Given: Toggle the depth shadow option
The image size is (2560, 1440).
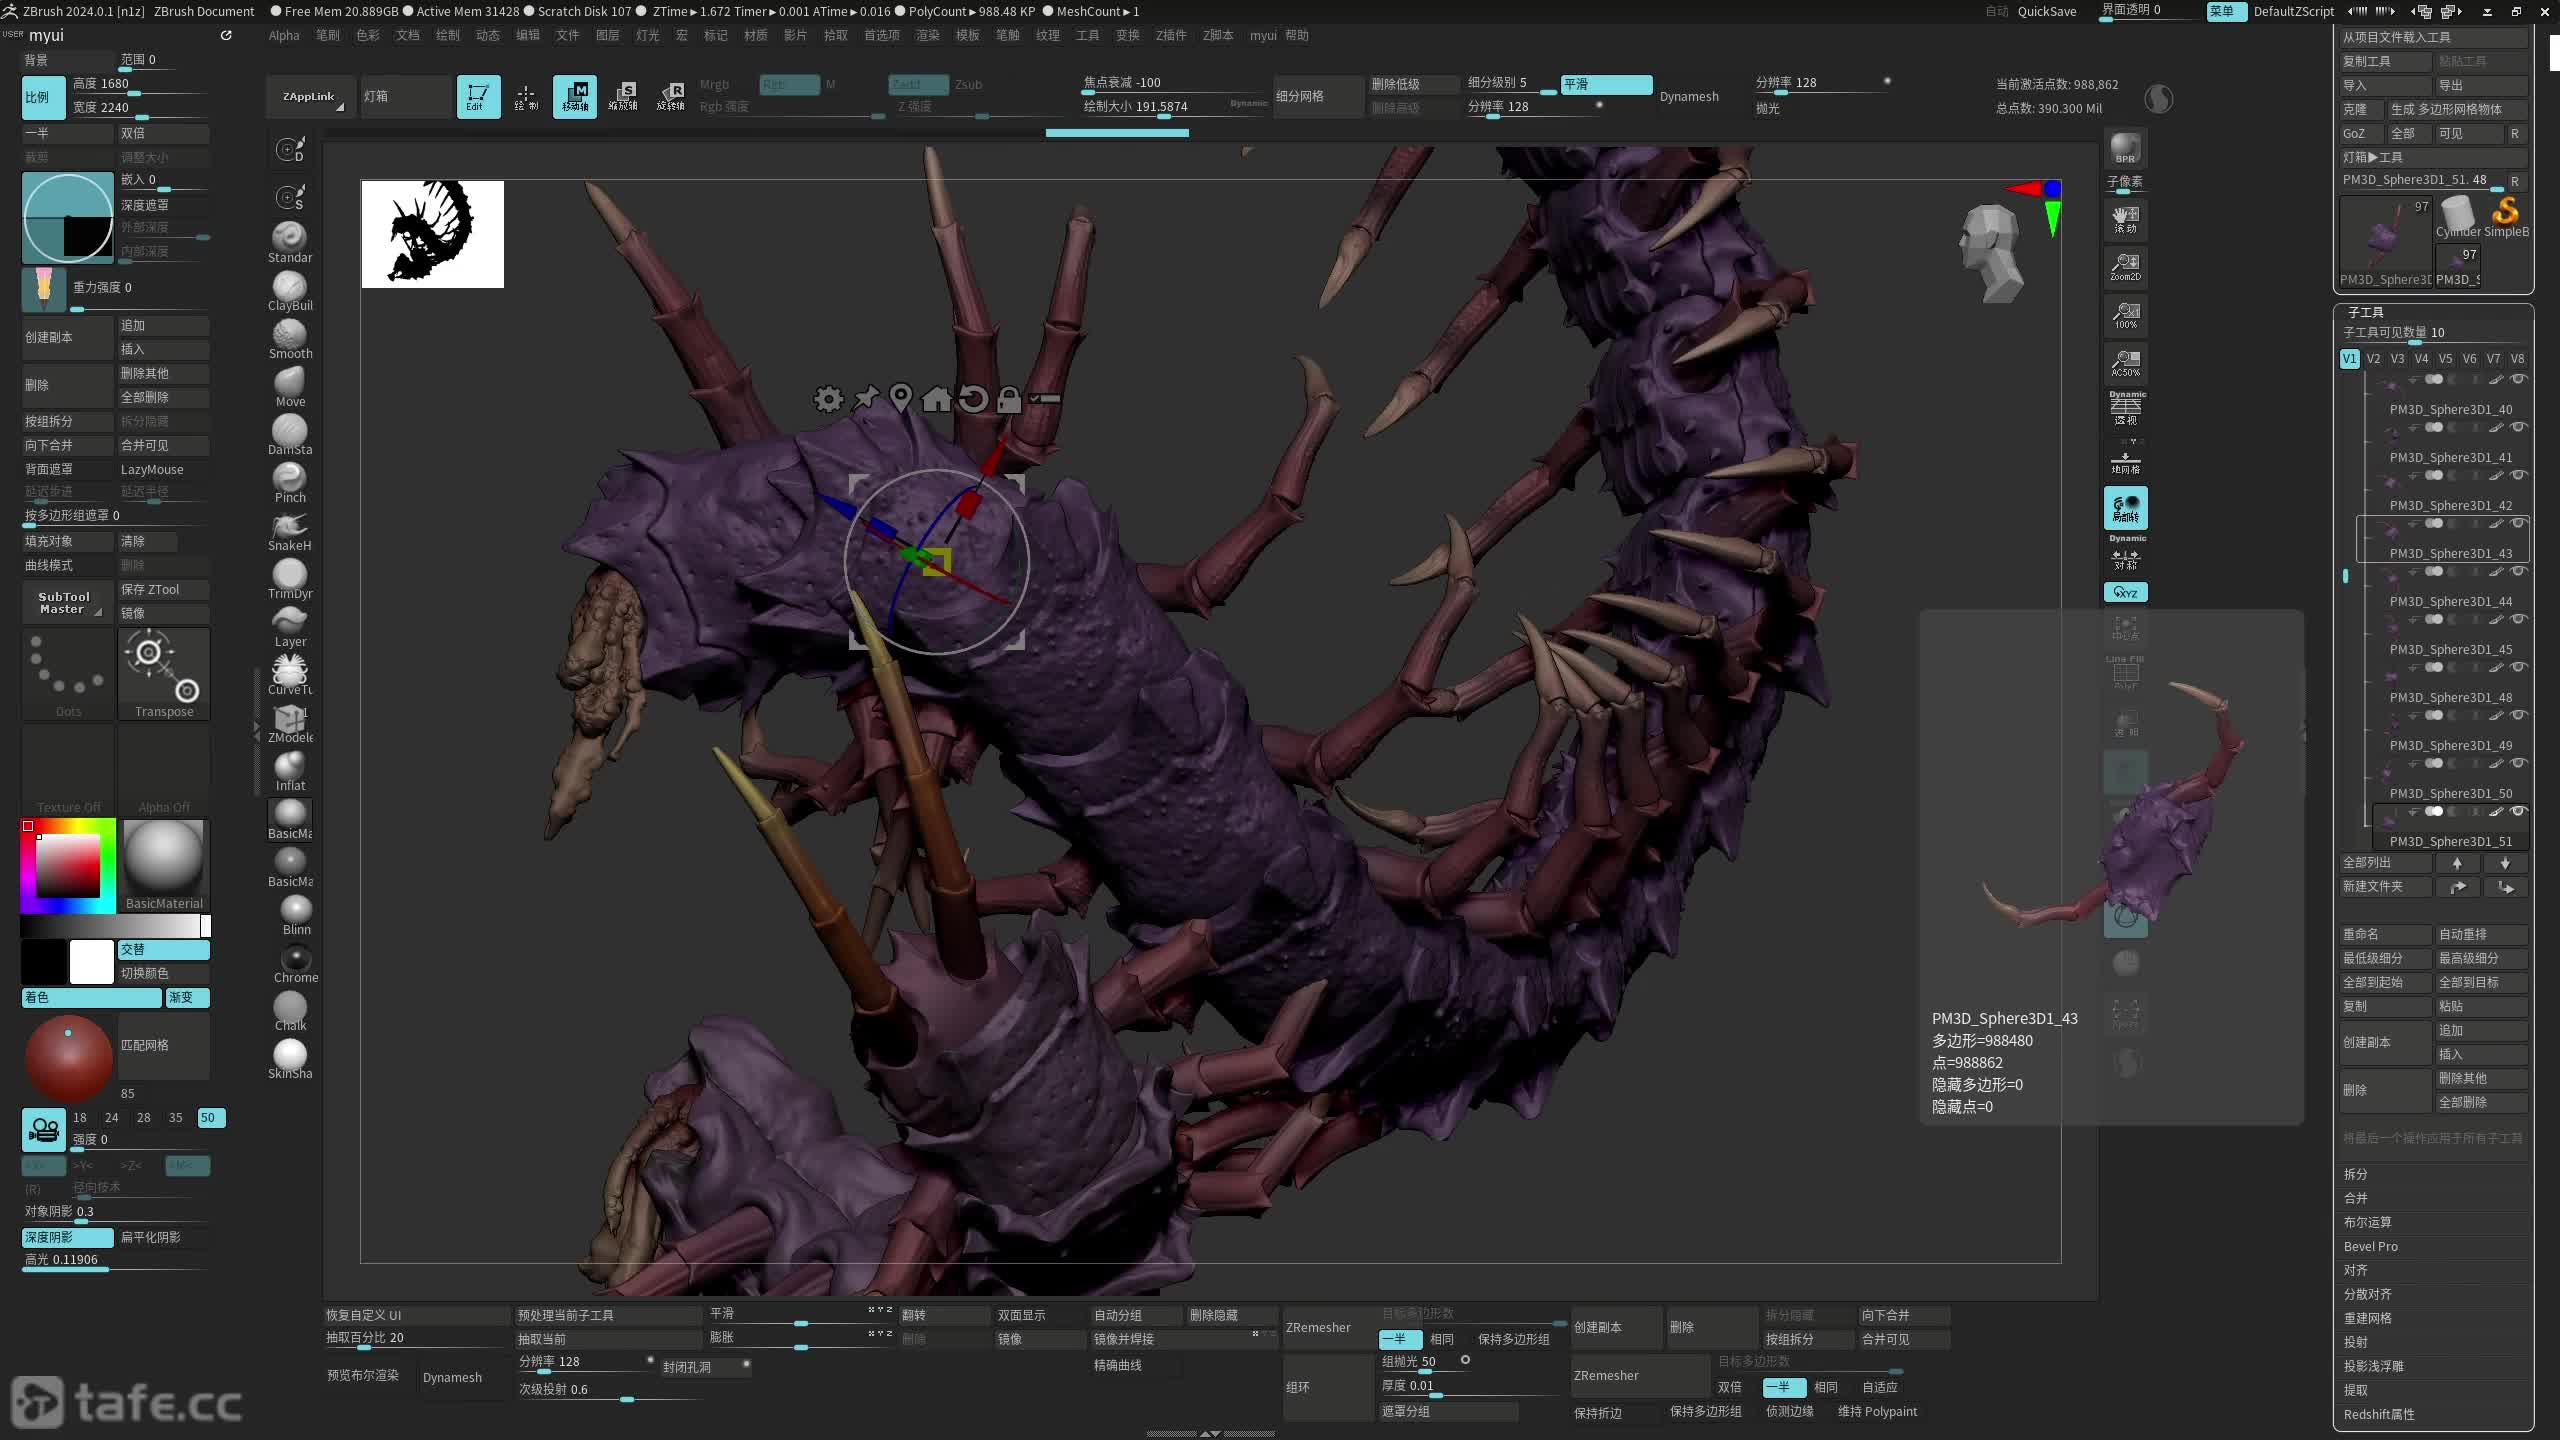Looking at the screenshot, I should [67, 1237].
